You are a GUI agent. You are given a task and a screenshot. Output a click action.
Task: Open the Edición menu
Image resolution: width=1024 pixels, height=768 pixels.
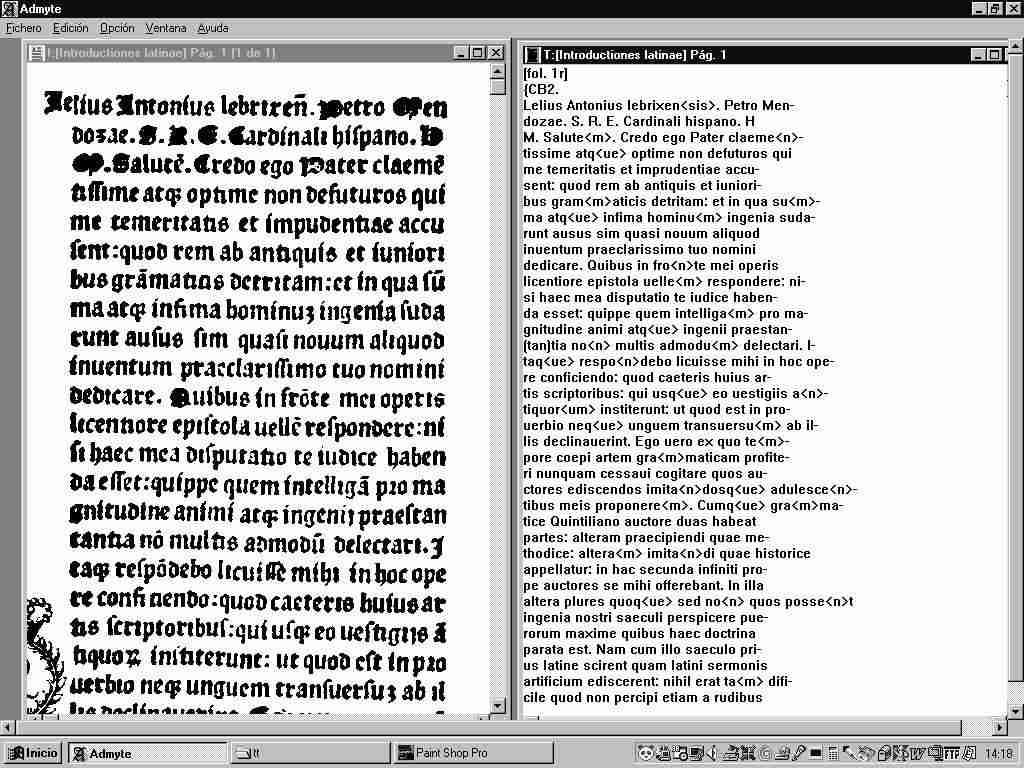tap(70, 28)
